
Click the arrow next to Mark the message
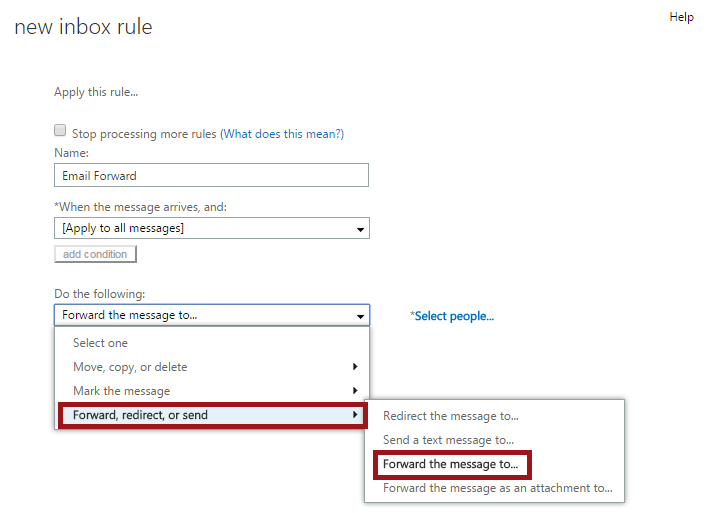click(355, 391)
